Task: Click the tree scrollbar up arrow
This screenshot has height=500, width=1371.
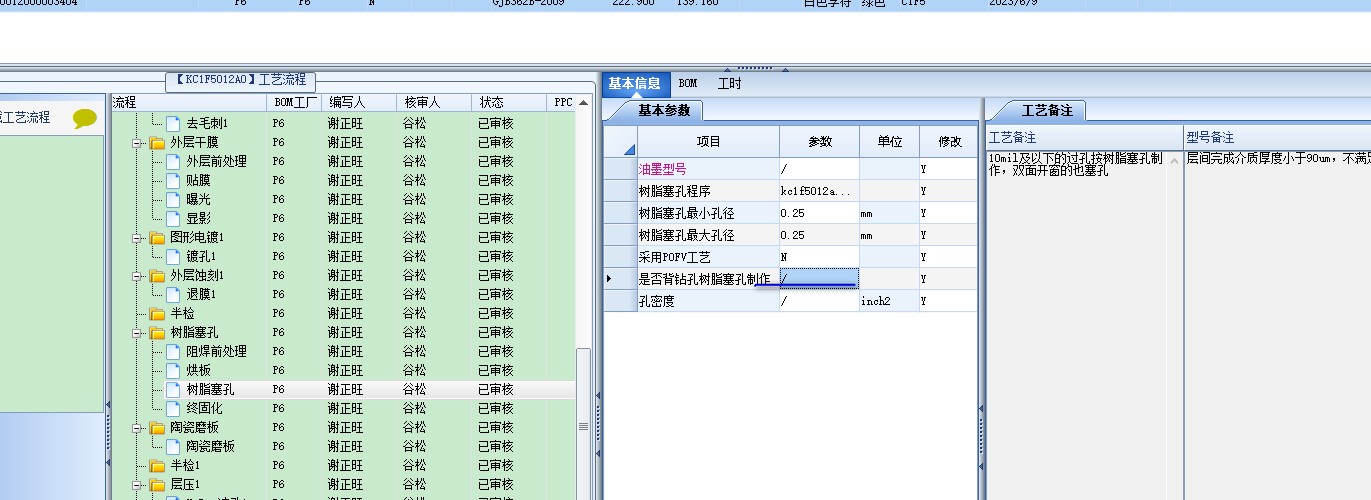Action: pos(583,102)
